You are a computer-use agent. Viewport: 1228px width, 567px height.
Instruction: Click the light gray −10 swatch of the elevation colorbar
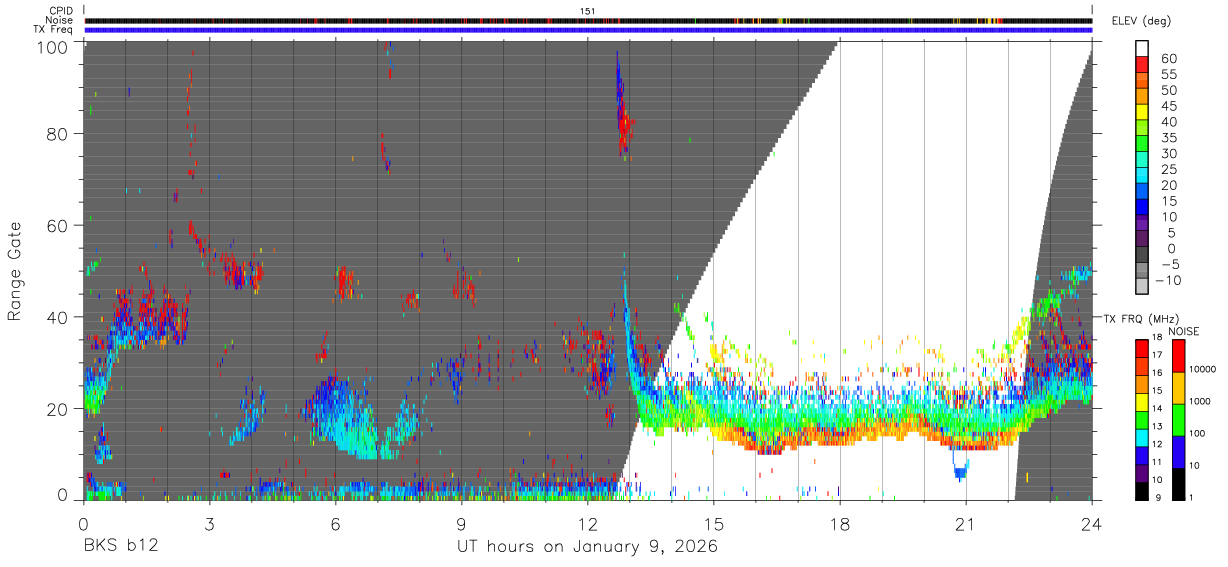tap(1143, 287)
